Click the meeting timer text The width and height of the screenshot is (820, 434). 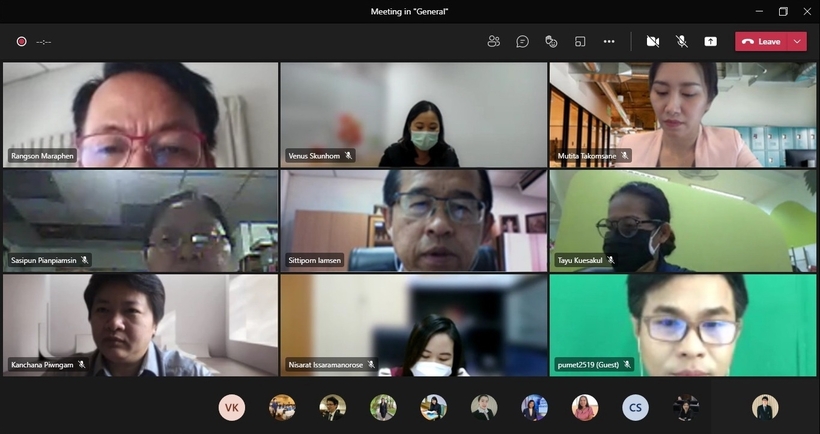[x=43, y=42]
